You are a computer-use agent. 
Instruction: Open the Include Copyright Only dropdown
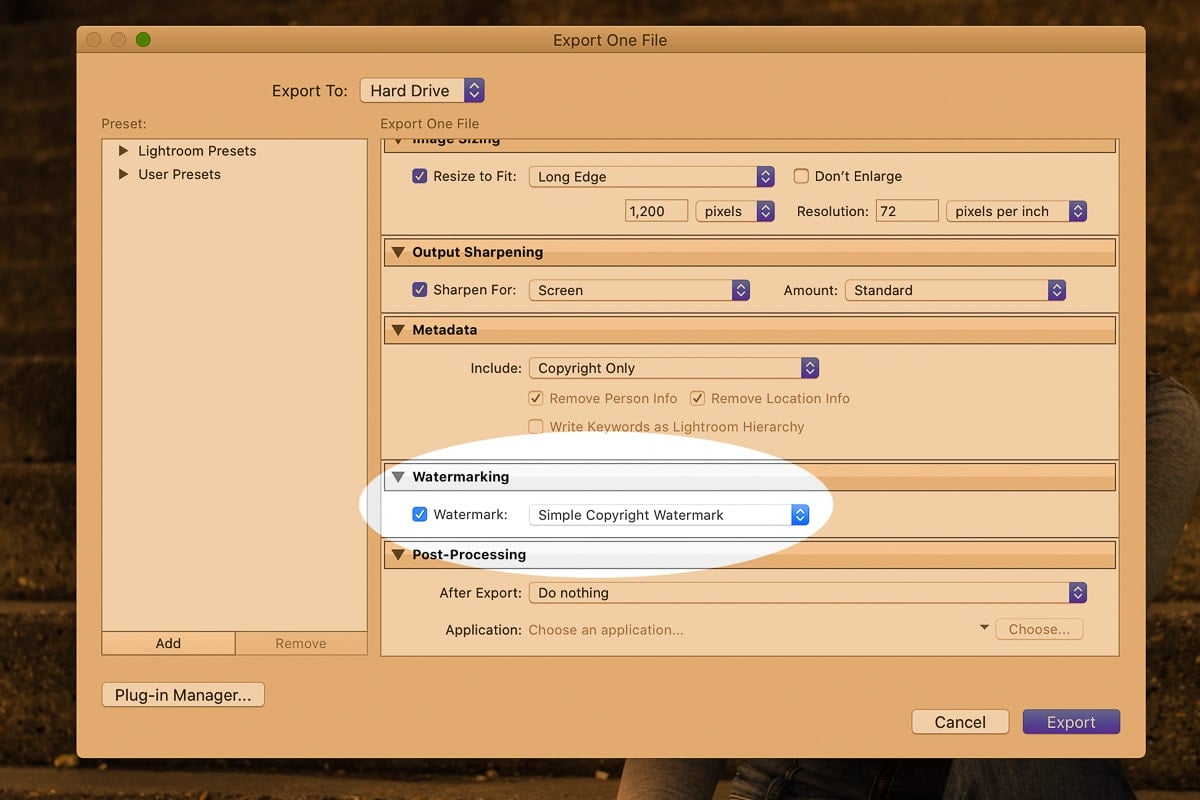pyautogui.click(x=674, y=368)
